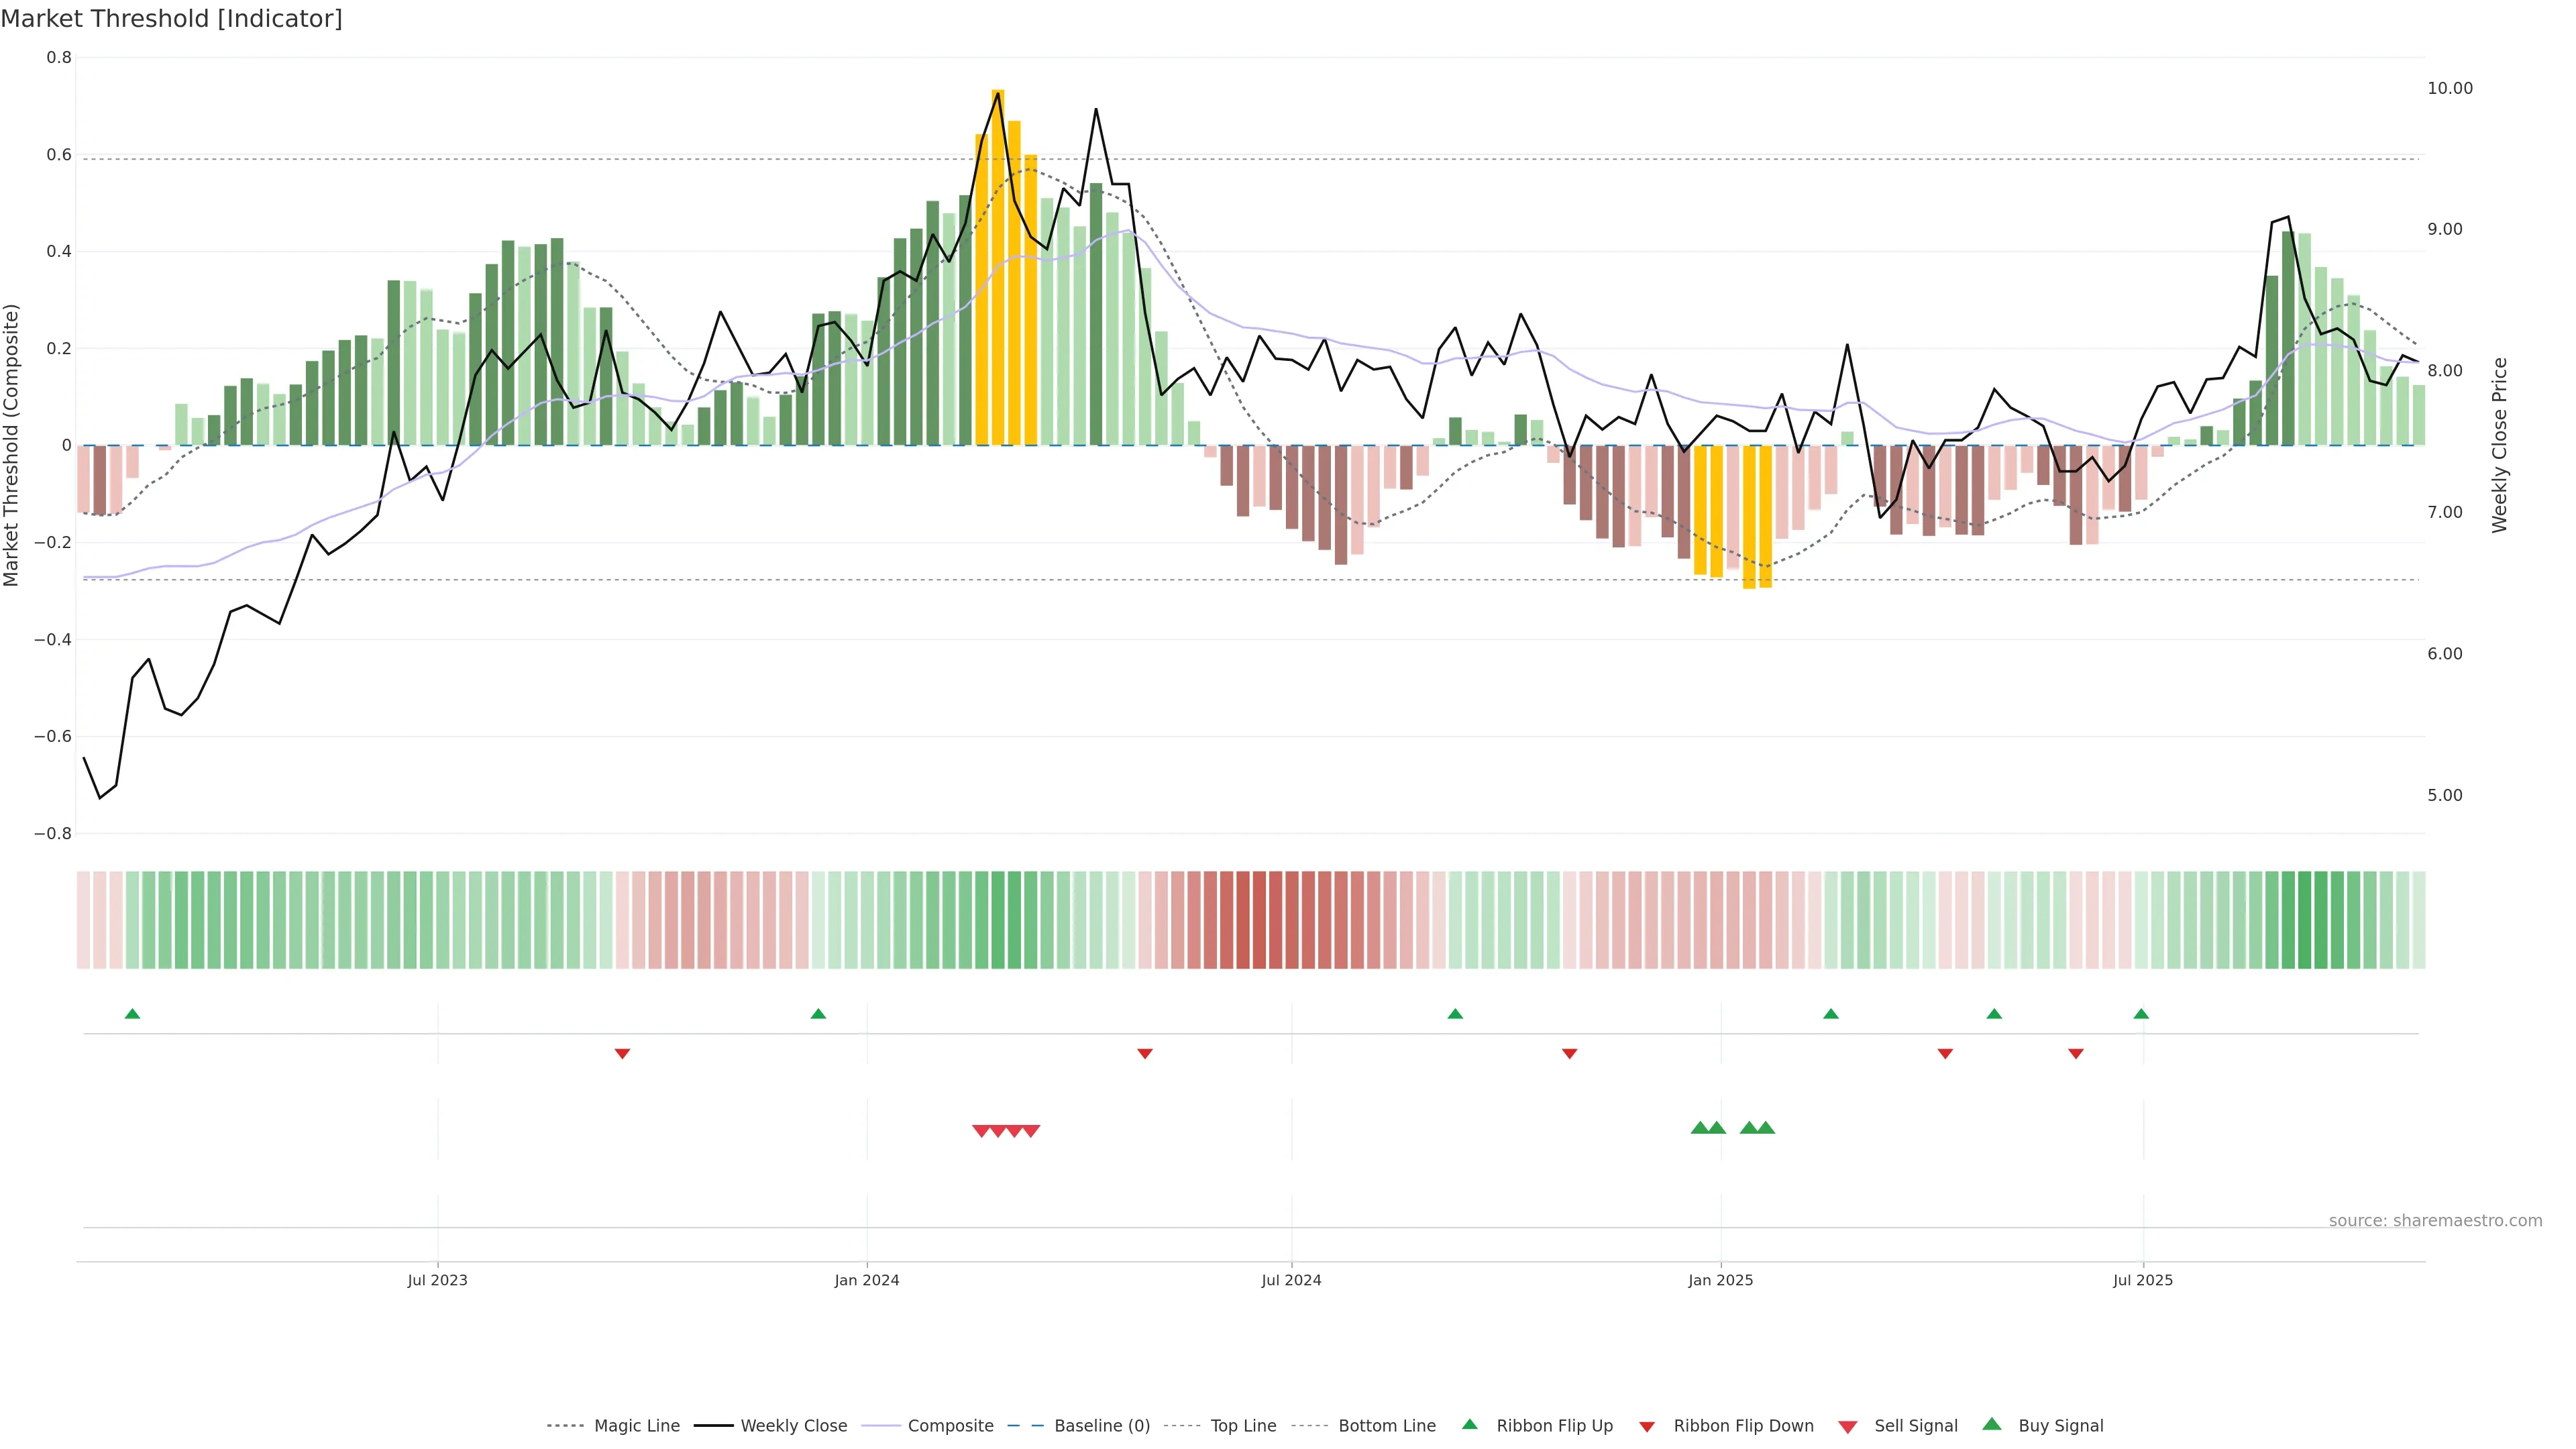Click the Market Threshold [Indicator] chart title
The image size is (2576, 1449).
coord(171,19)
